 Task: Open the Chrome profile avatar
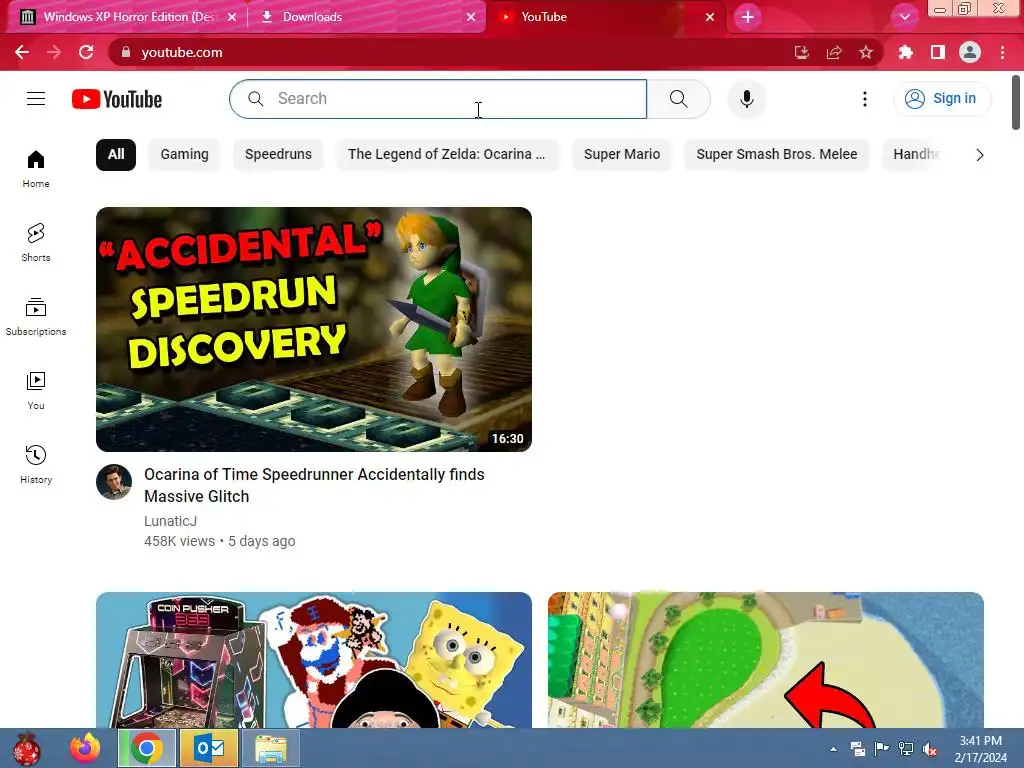pos(970,52)
